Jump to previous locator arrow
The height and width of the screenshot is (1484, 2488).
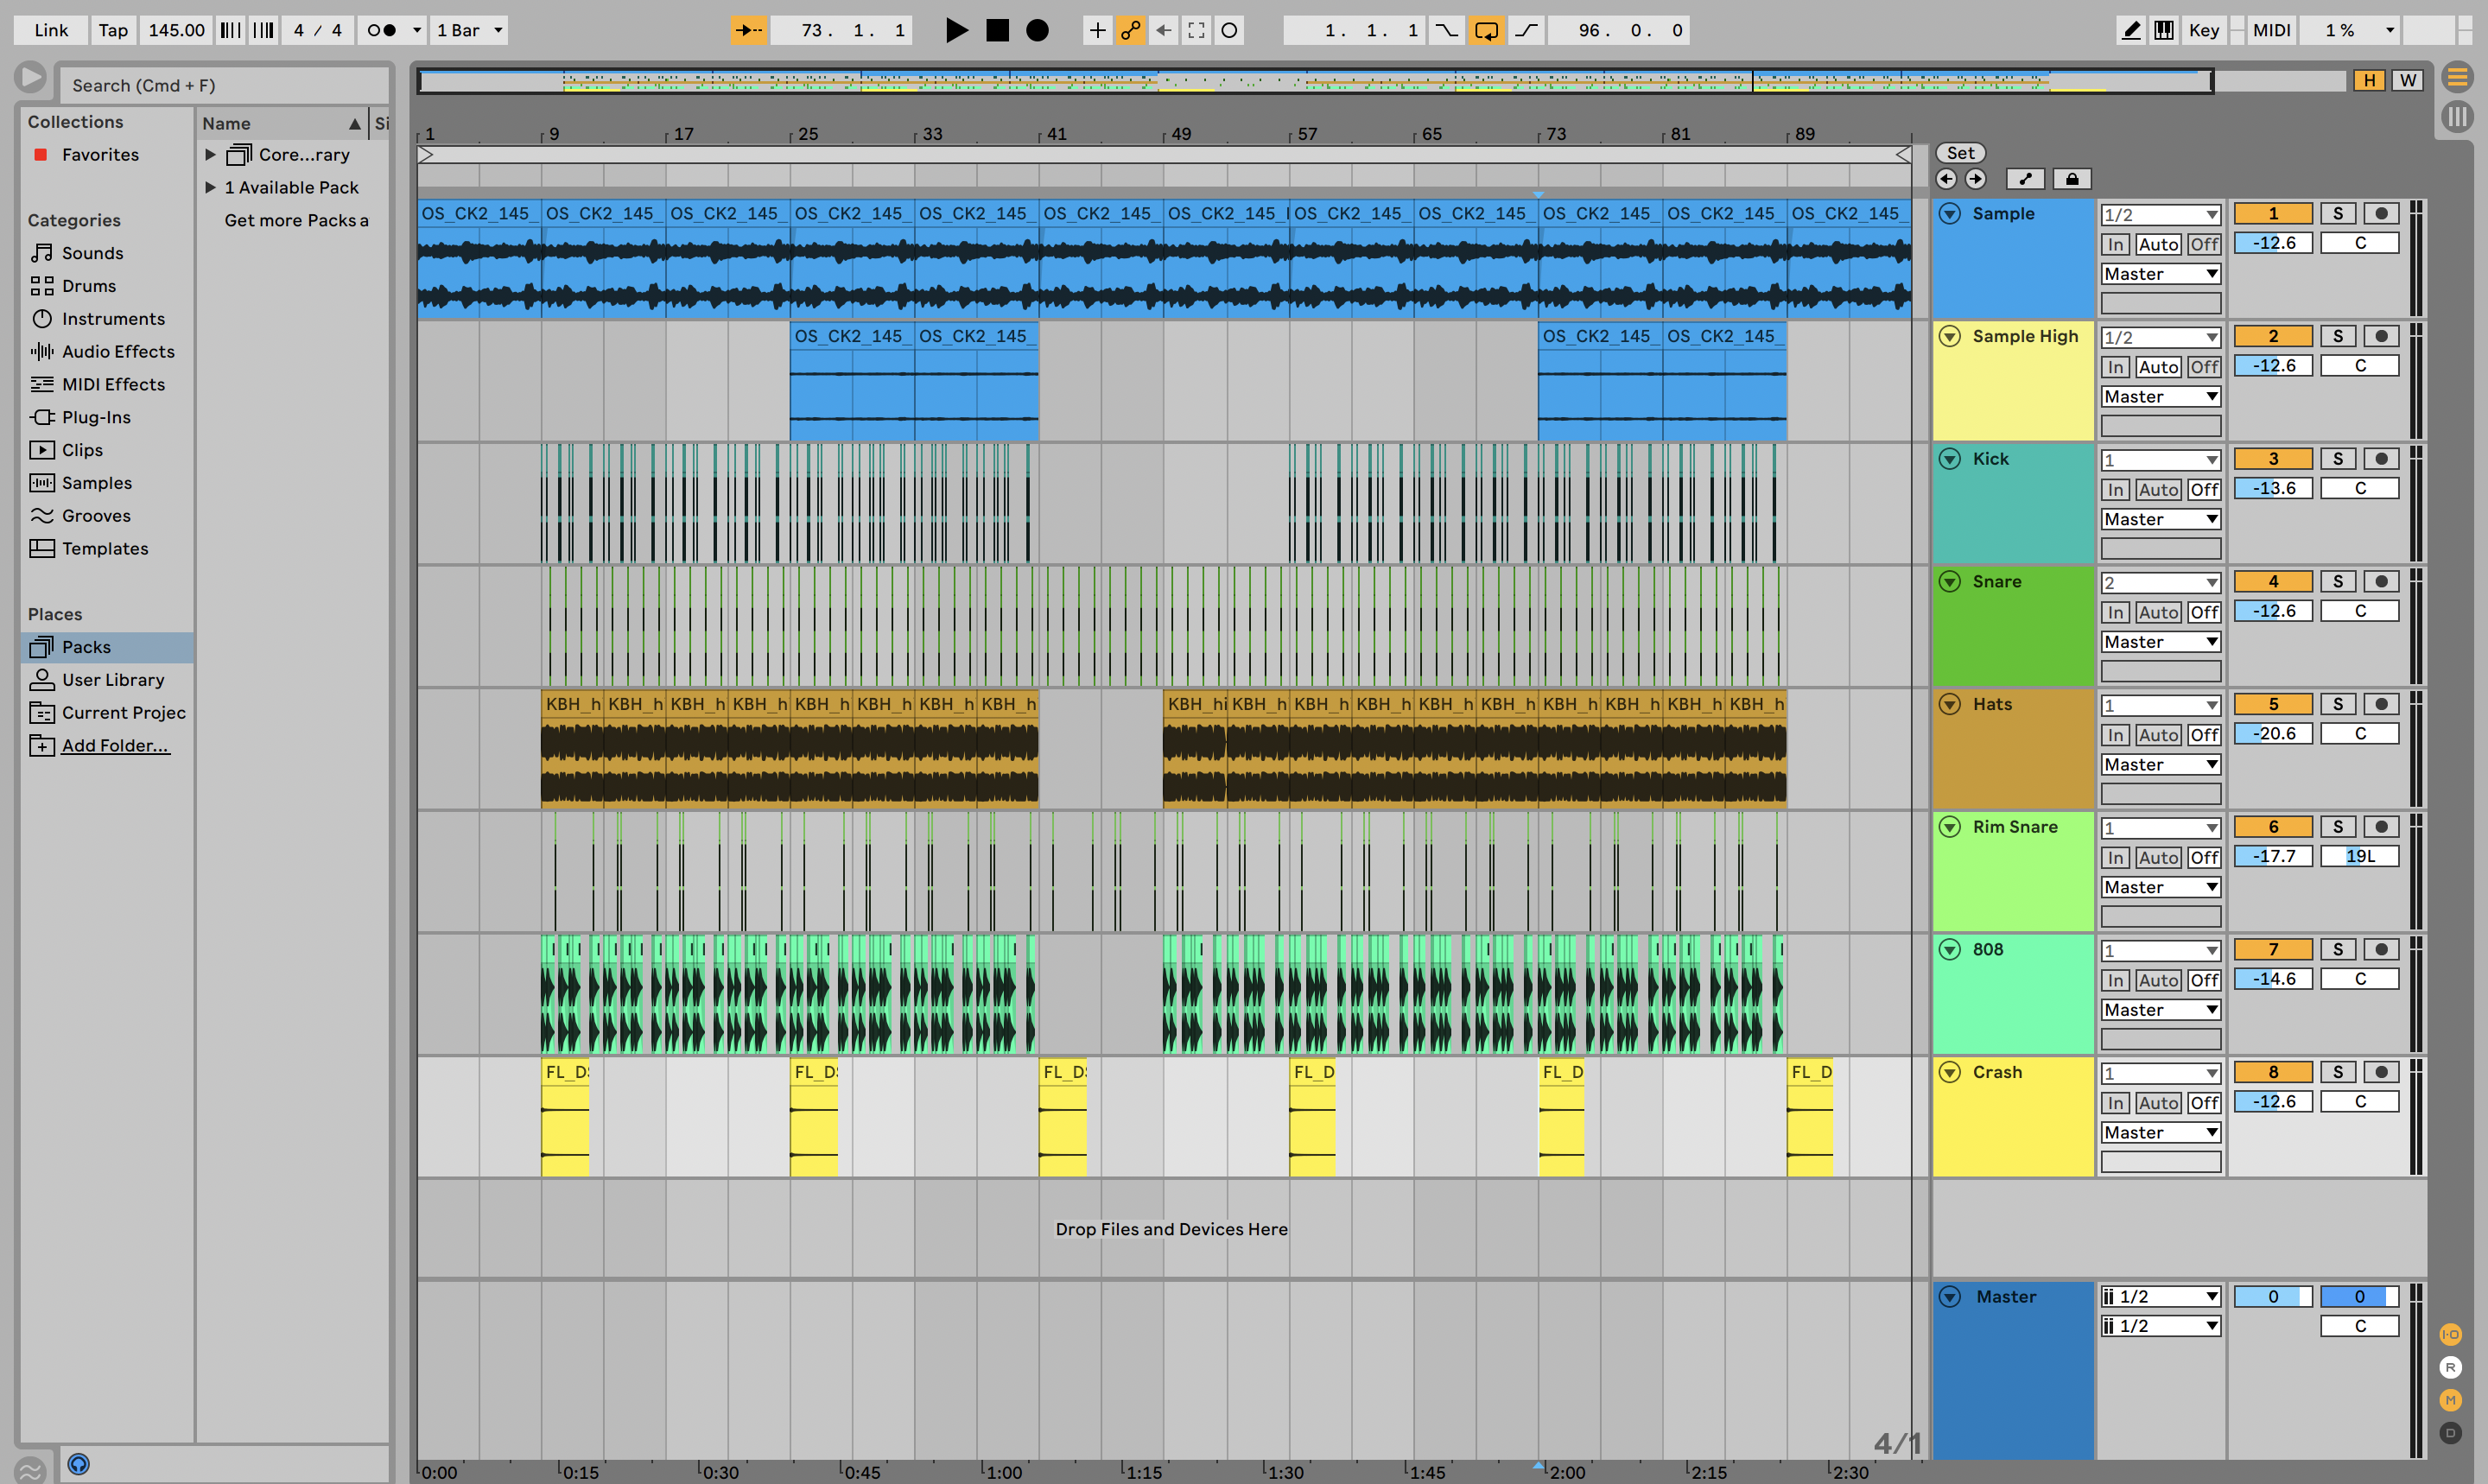tap(1946, 179)
